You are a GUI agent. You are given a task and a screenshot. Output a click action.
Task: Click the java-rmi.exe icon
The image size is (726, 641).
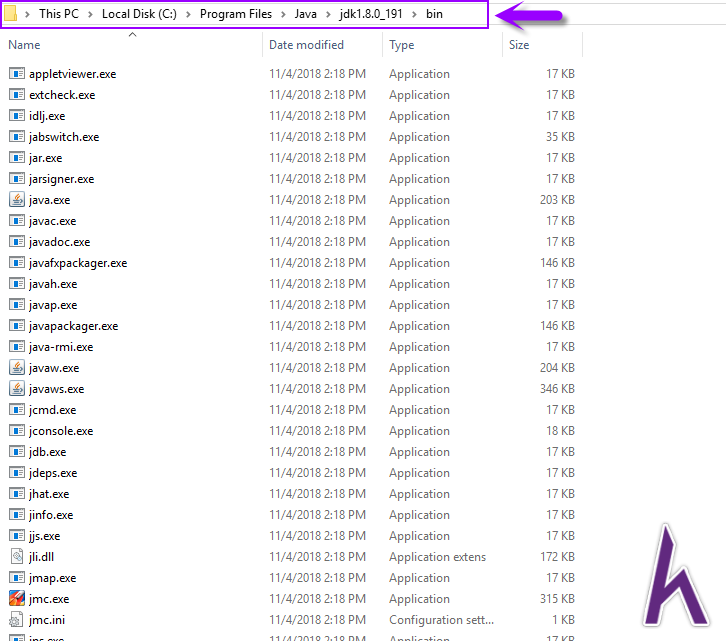click(x=17, y=346)
